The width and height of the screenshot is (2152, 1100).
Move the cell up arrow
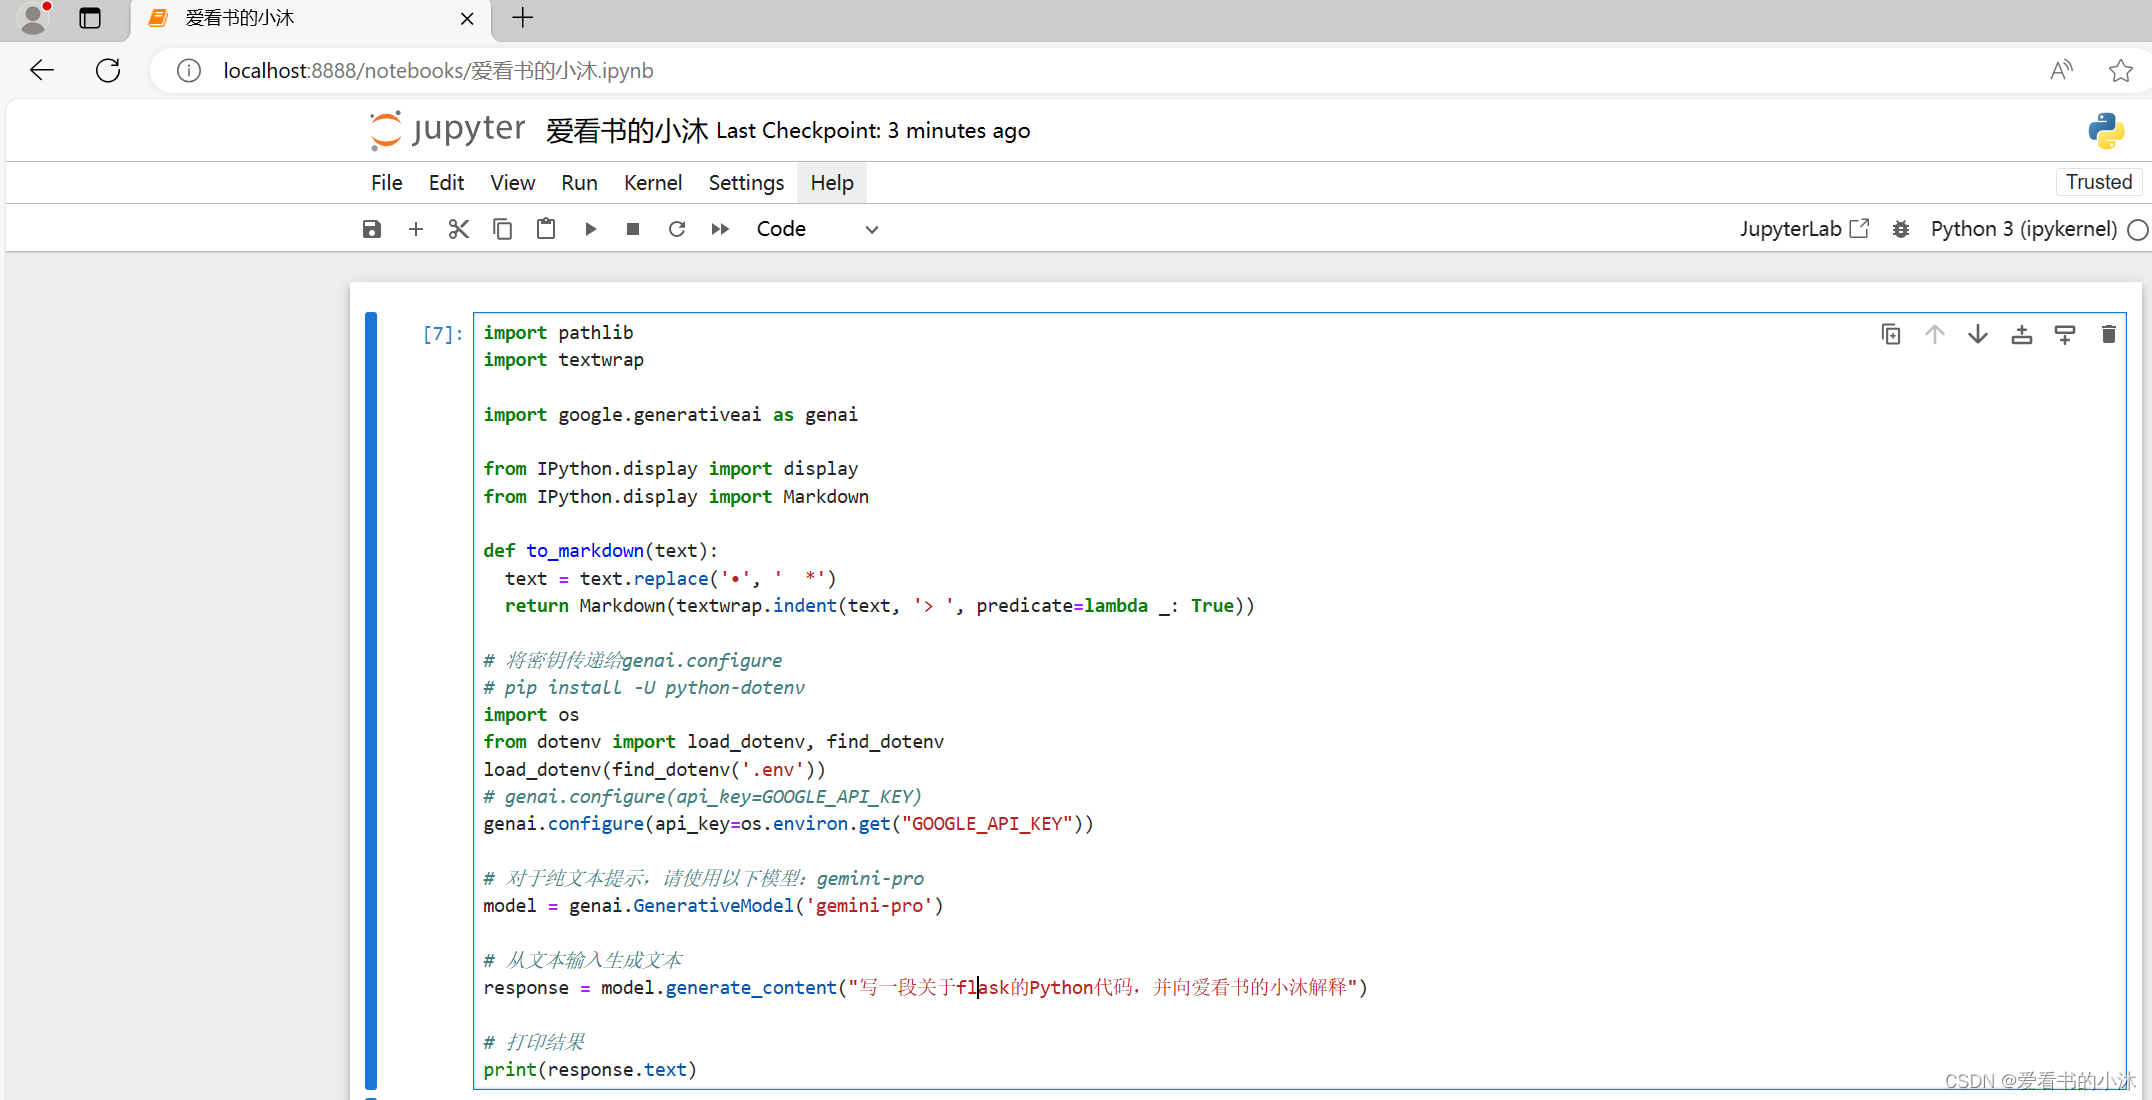point(1935,334)
